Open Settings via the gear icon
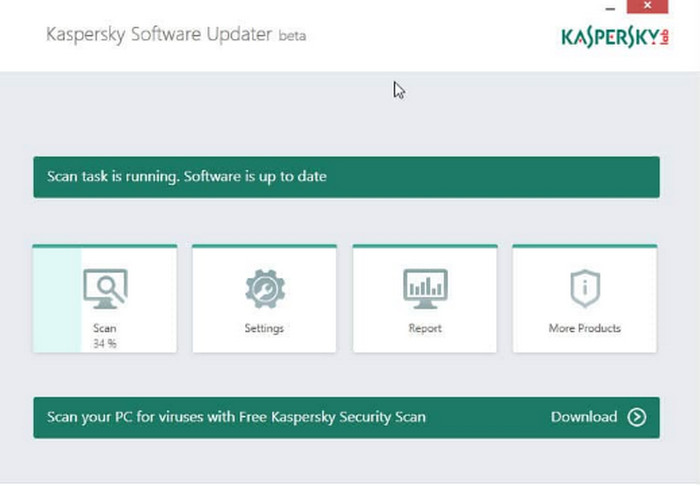 pyautogui.click(x=264, y=289)
